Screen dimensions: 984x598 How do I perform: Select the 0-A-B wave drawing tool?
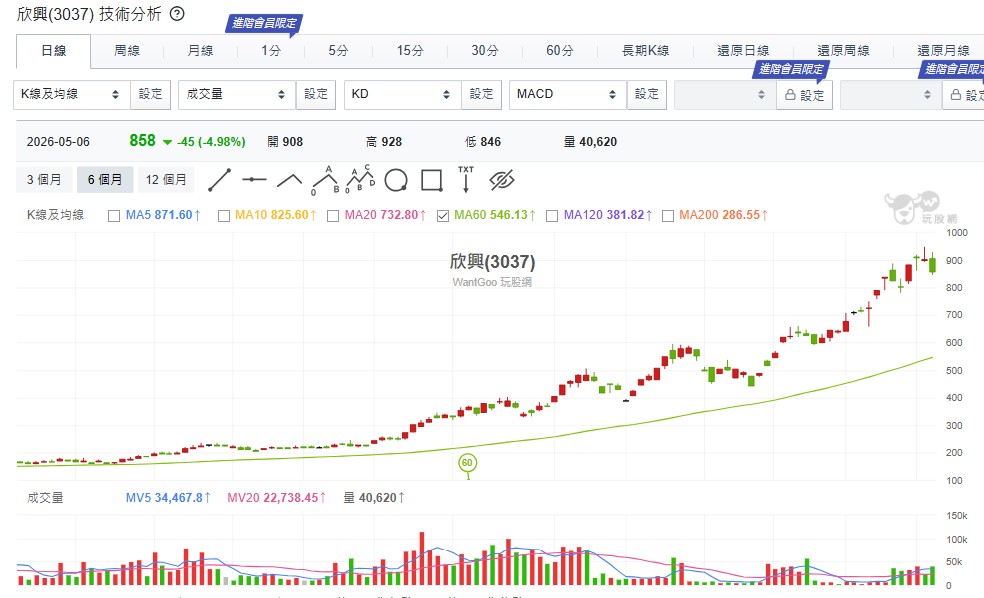pyautogui.click(x=326, y=180)
